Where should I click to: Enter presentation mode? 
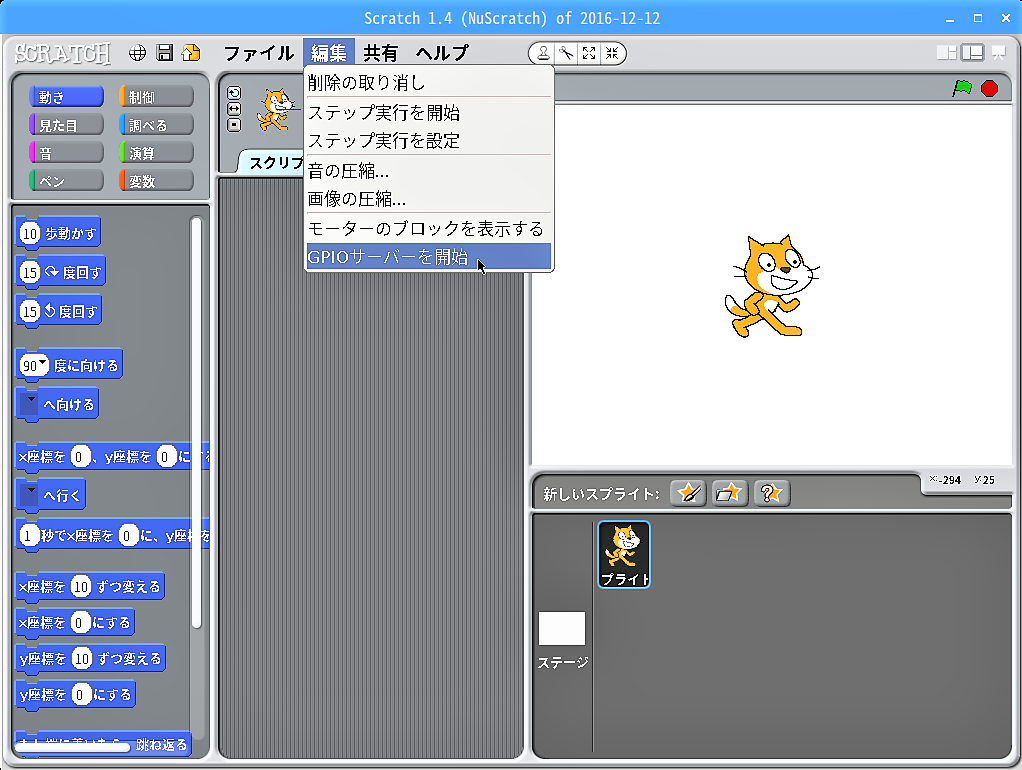click(999, 53)
